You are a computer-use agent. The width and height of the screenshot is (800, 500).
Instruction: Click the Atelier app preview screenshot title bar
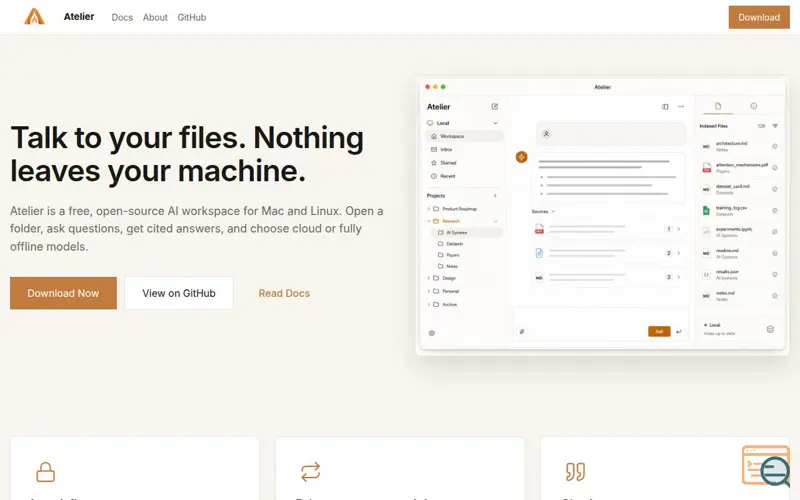602,87
